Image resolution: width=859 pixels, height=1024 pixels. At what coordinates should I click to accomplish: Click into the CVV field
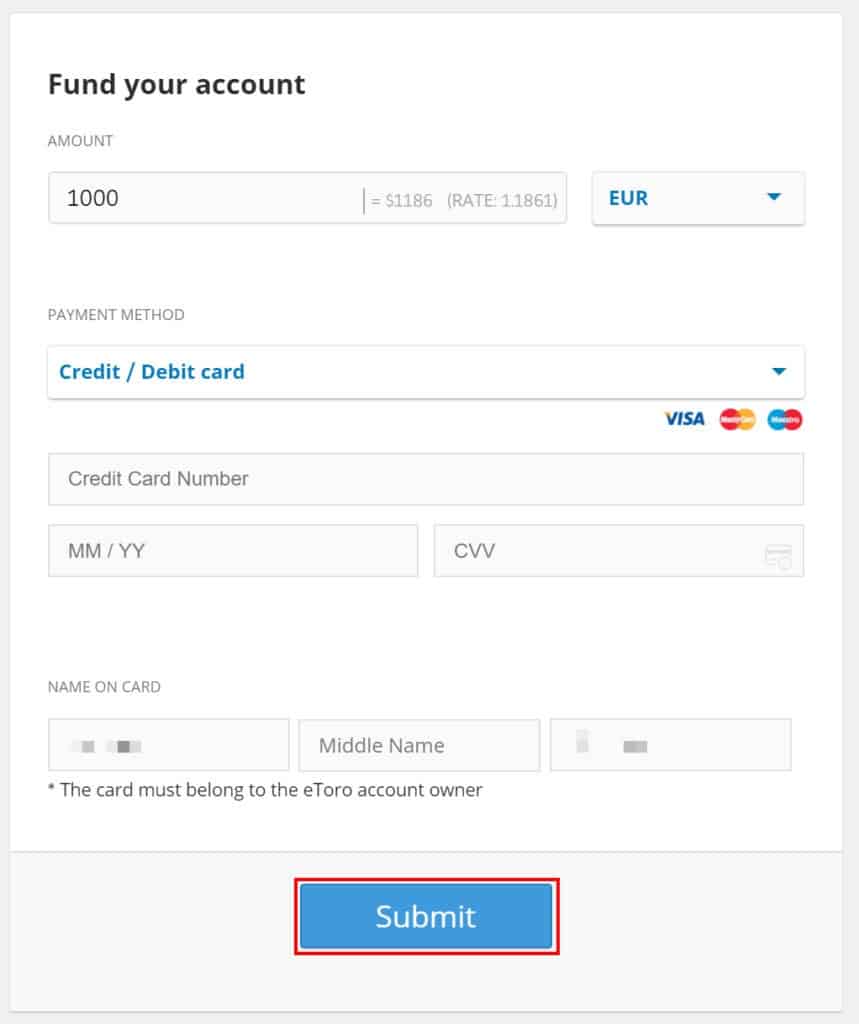(x=619, y=551)
